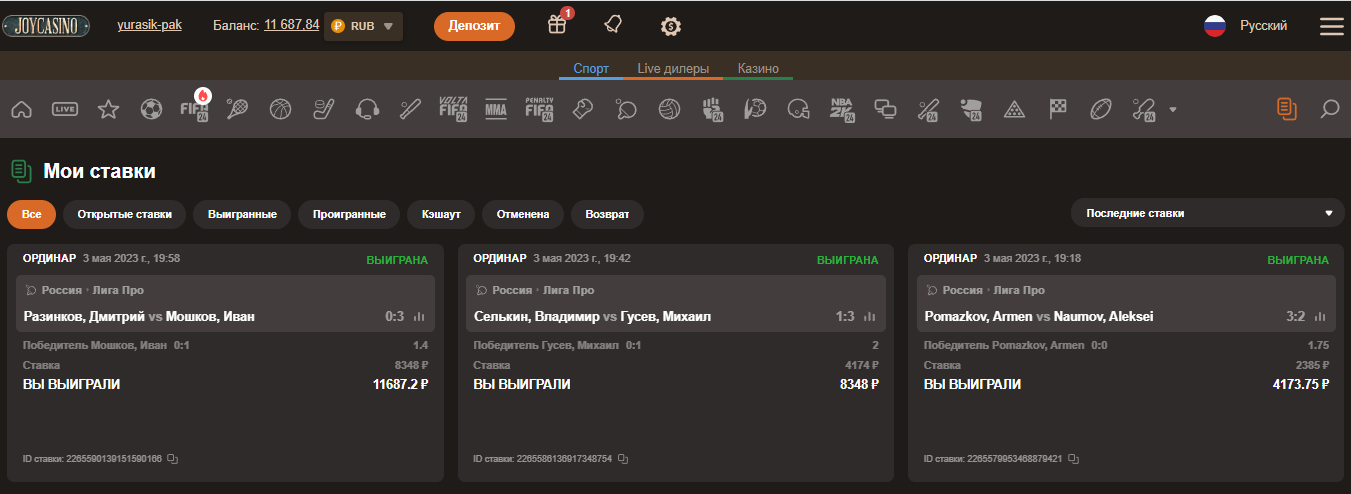Open favorites star icon
The height and width of the screenshot is (494, 1351).
(108, 109)
